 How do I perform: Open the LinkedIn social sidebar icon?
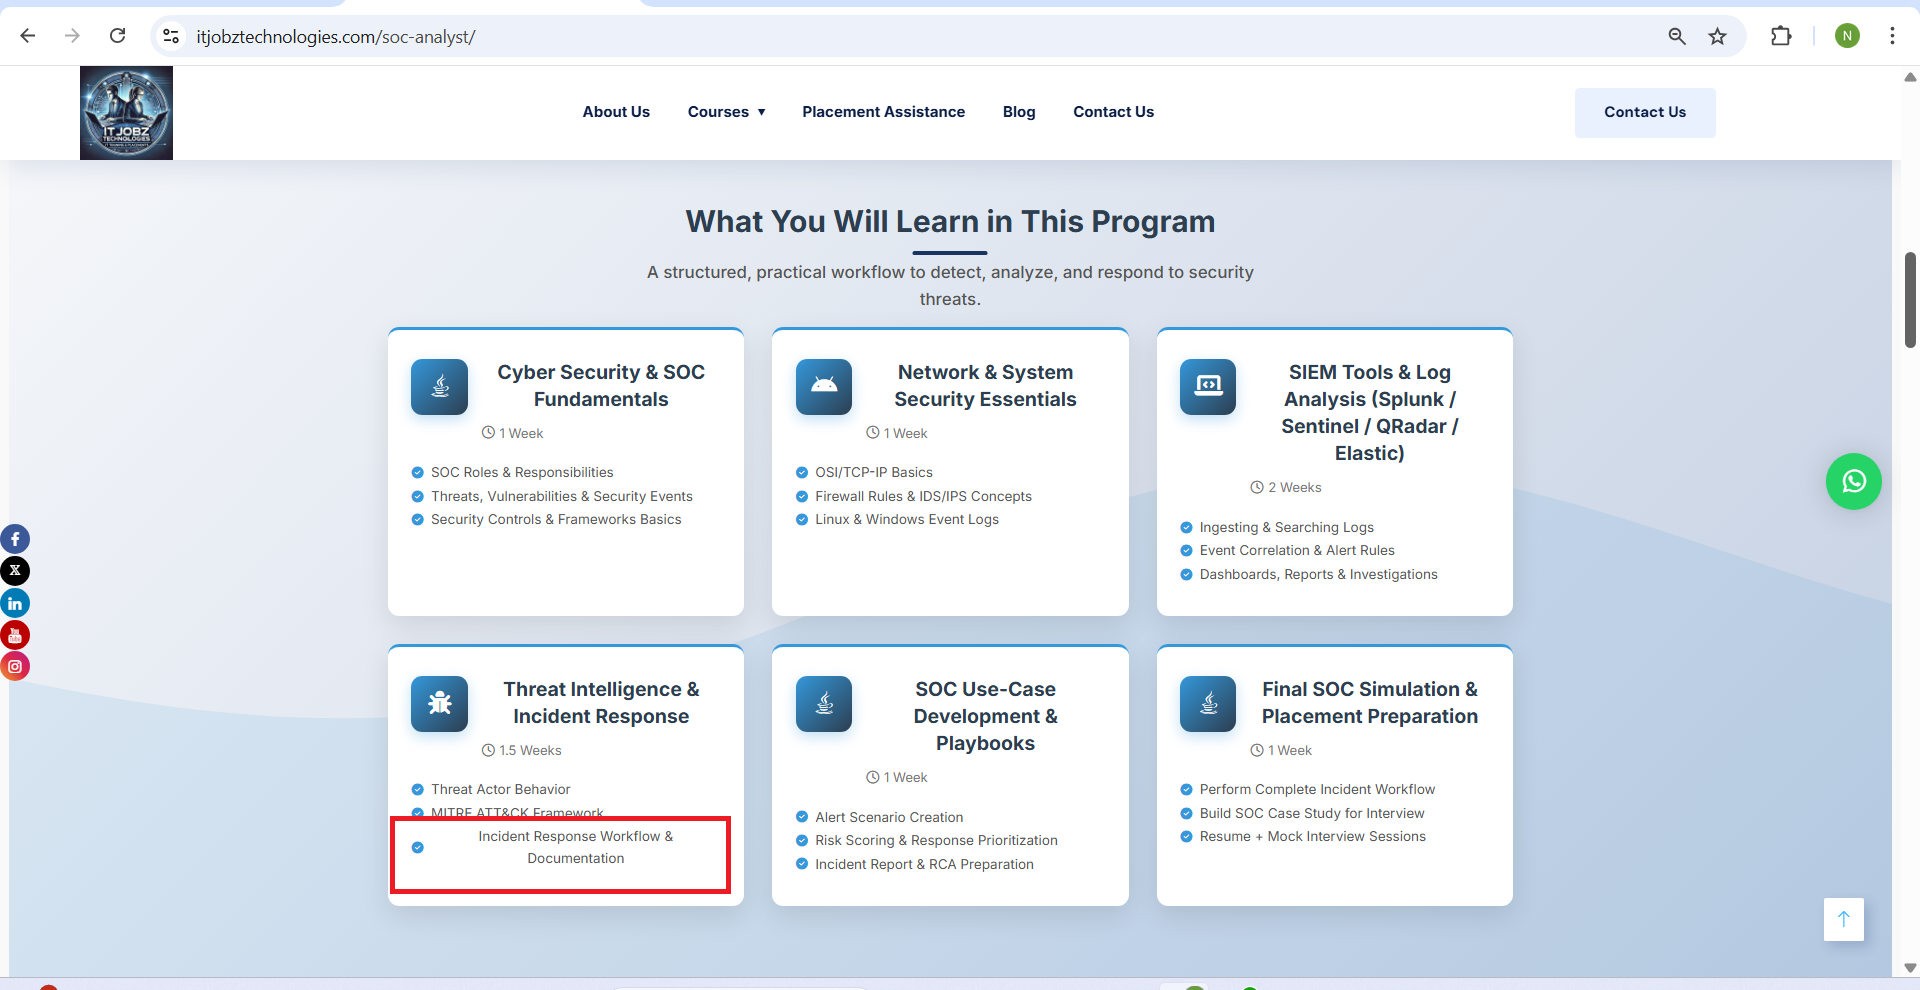(15, 603)
